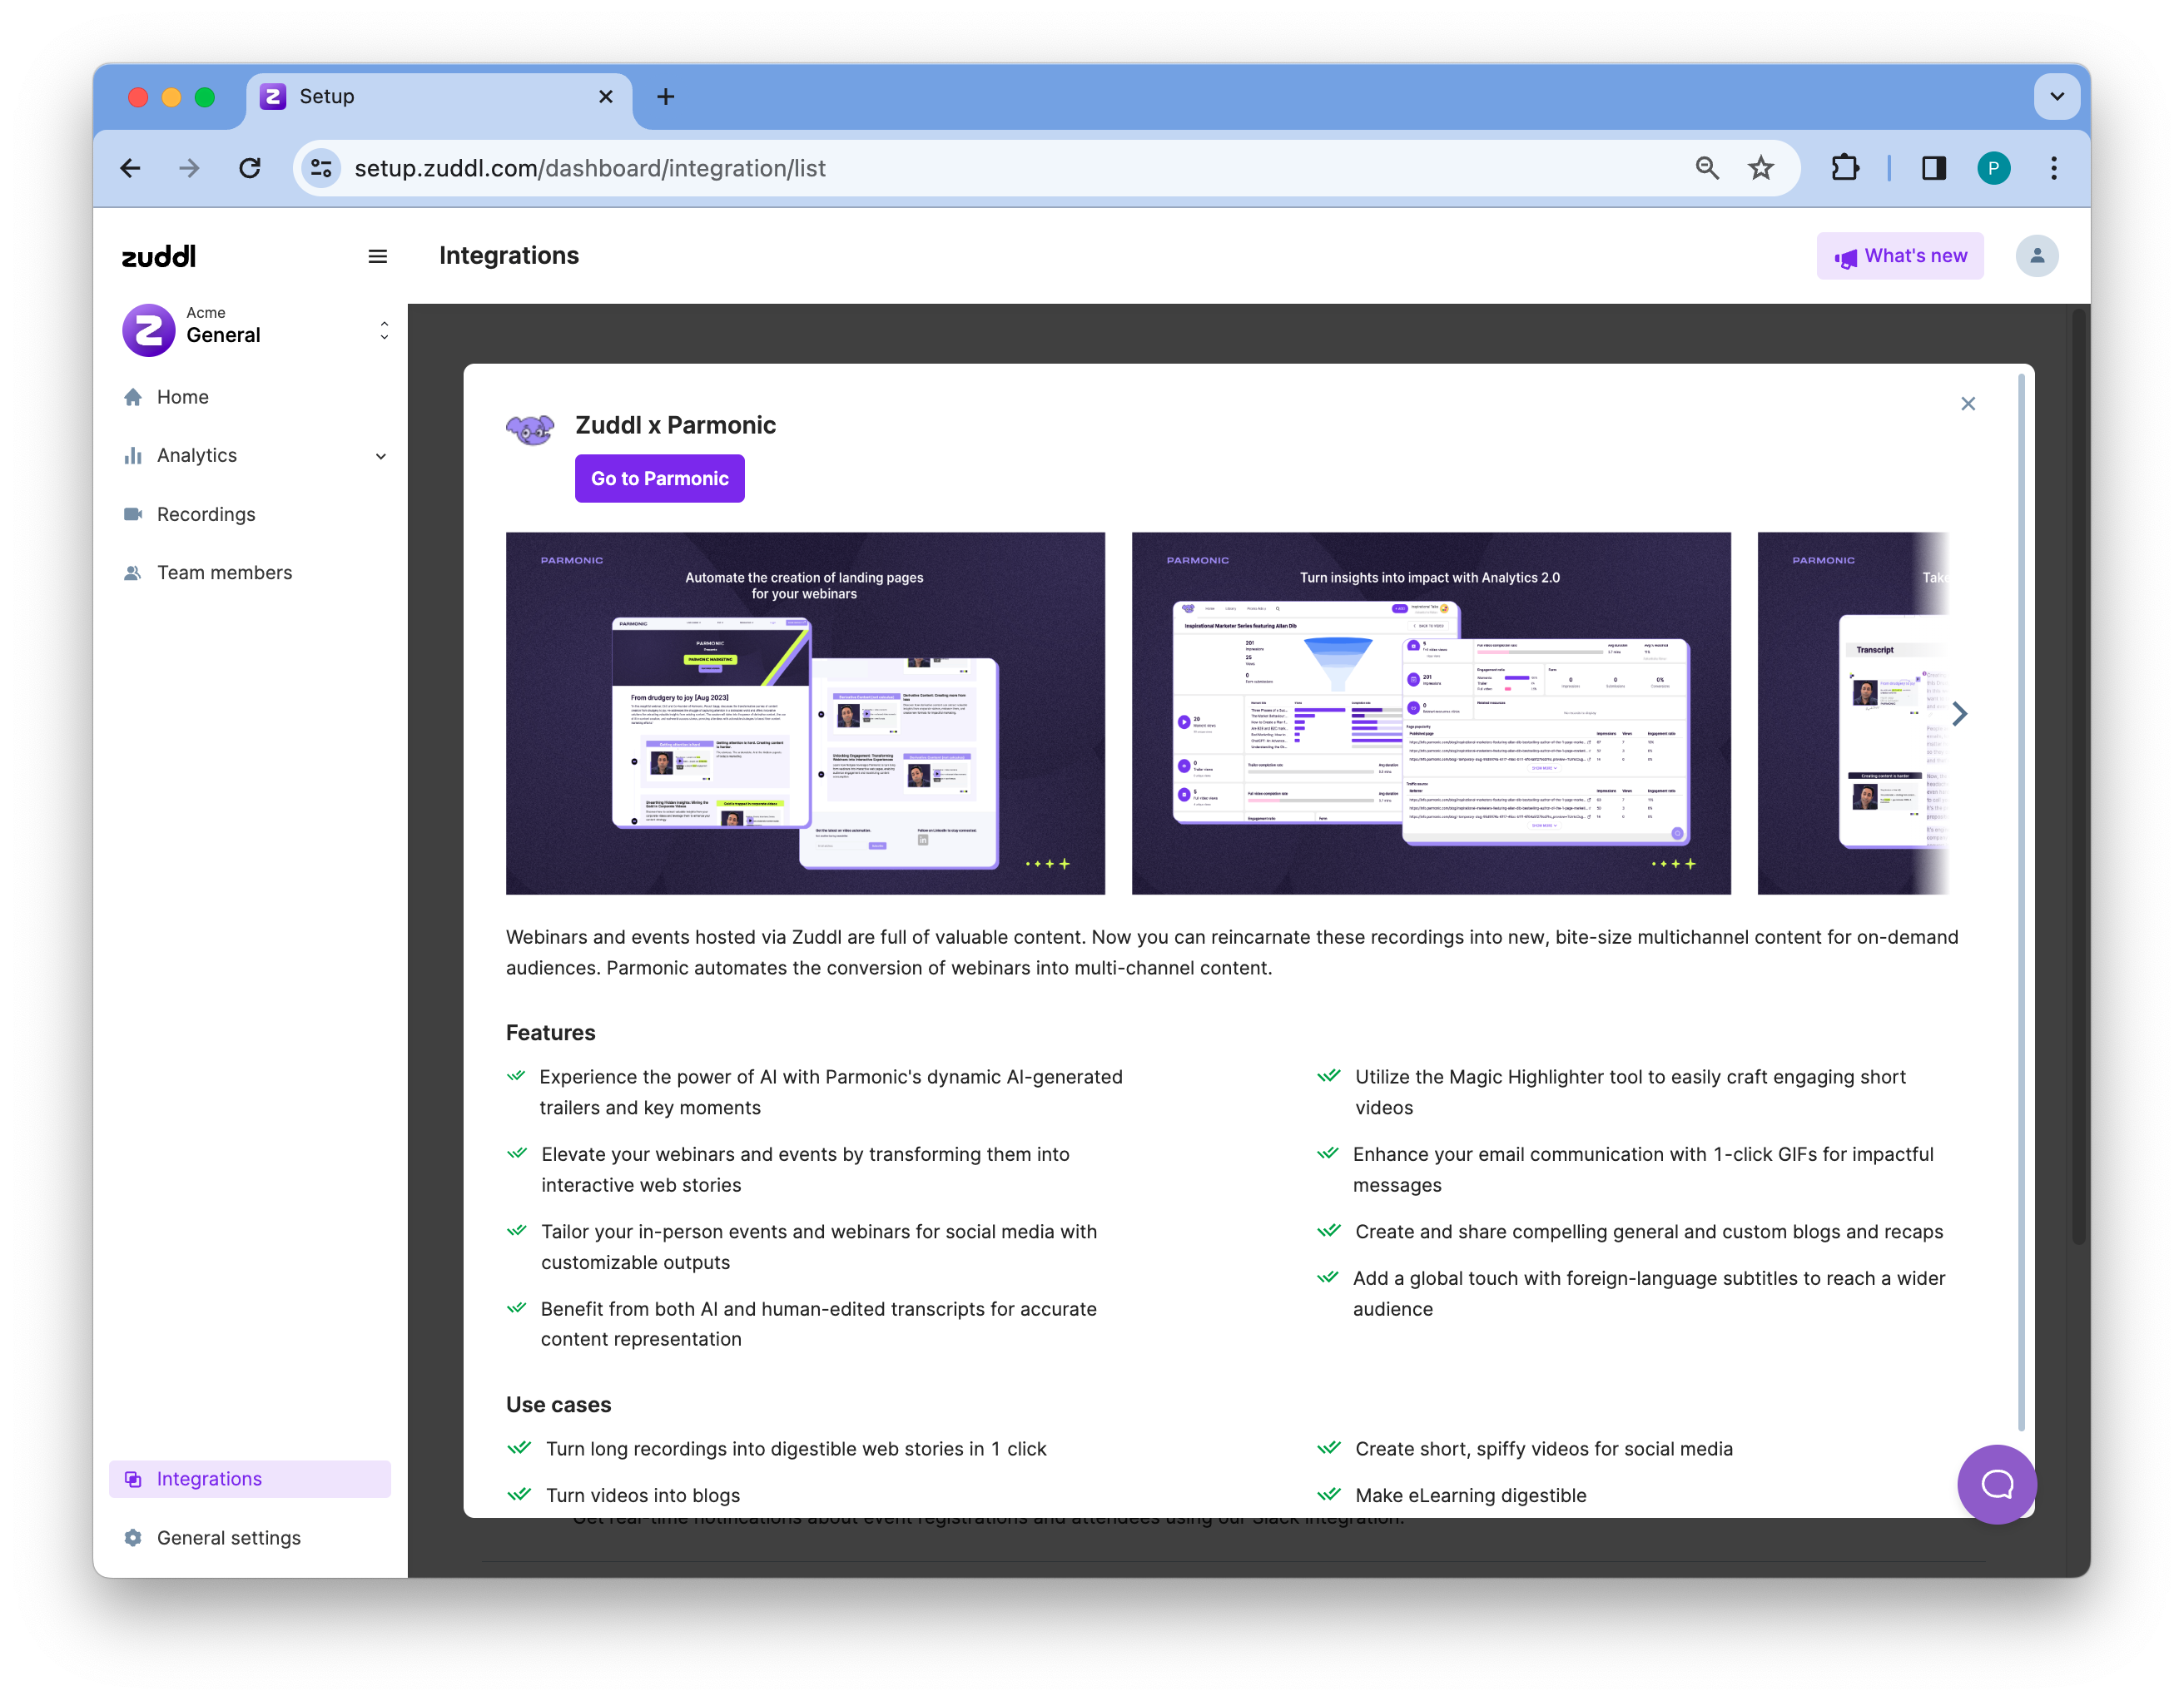Advance the carousel with the next arrow
Screen dimensions: 2184x1701
click(1960, 714)
